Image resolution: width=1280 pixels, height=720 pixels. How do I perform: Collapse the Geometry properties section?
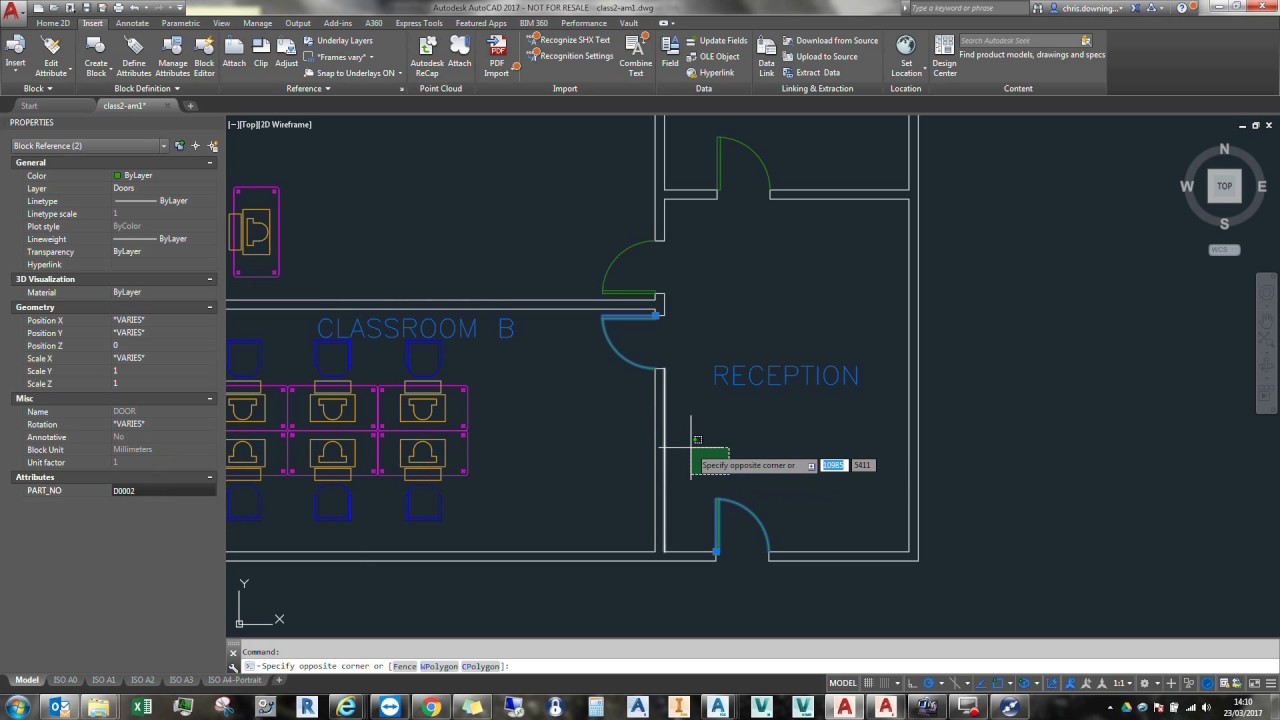point(210,307)
